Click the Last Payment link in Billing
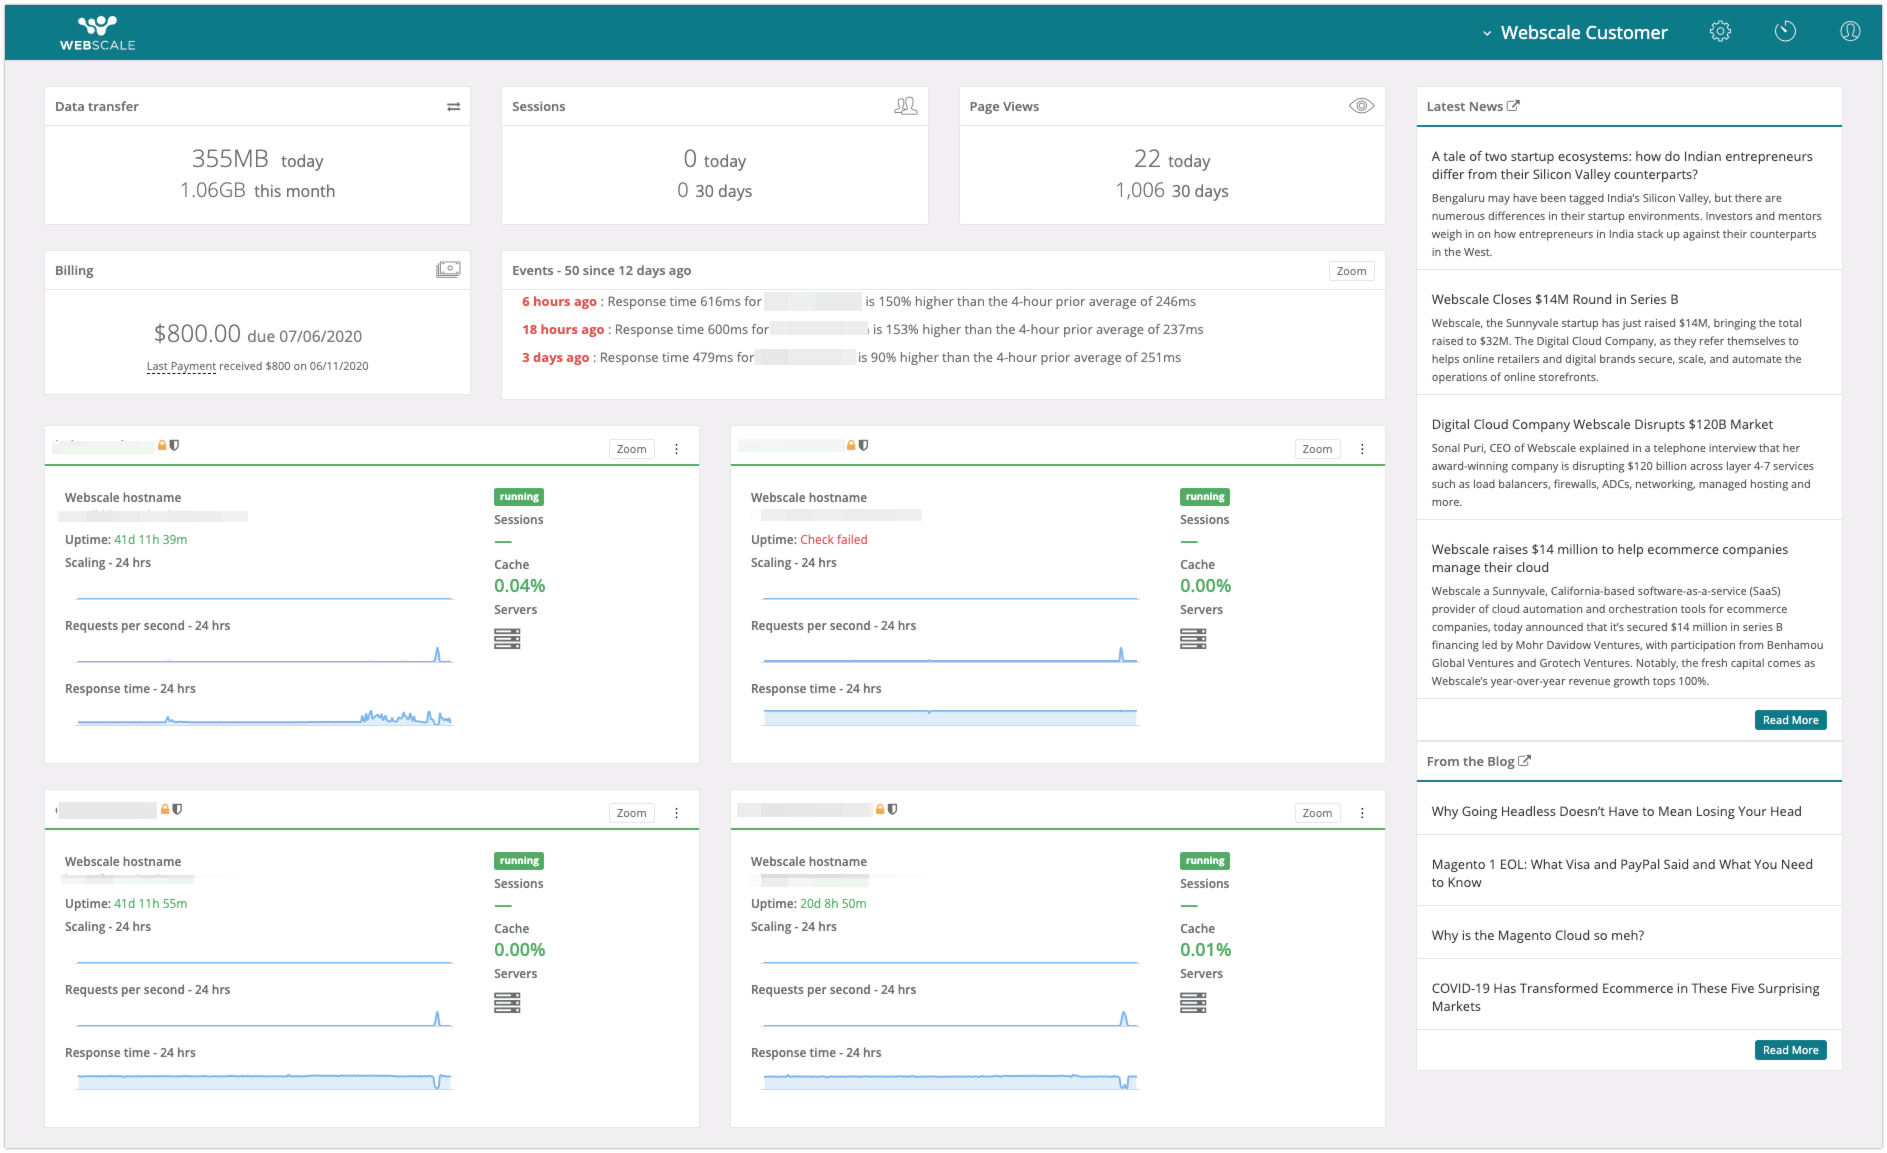 point(181,367)
